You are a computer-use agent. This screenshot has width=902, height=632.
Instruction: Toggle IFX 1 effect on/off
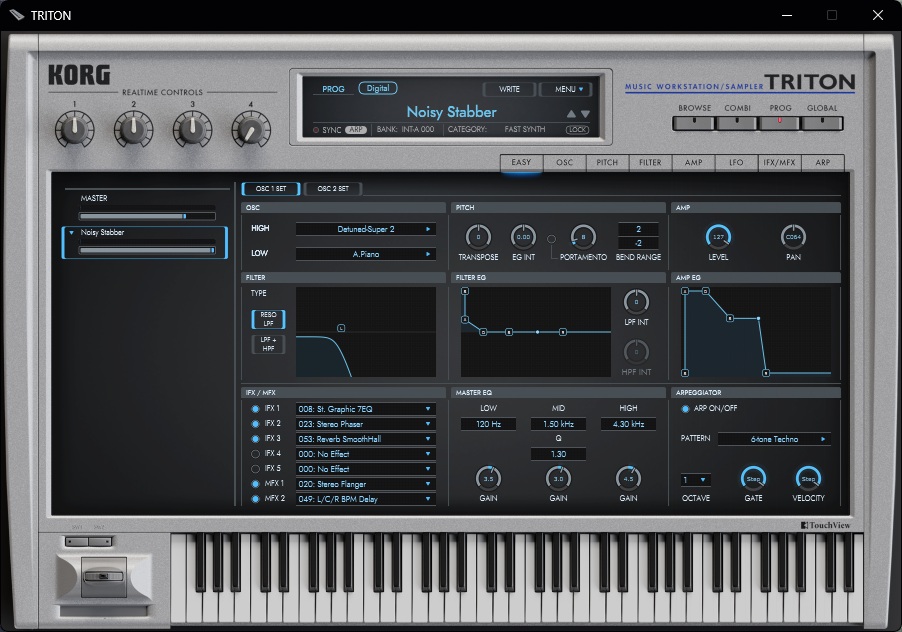coord(255,409)
